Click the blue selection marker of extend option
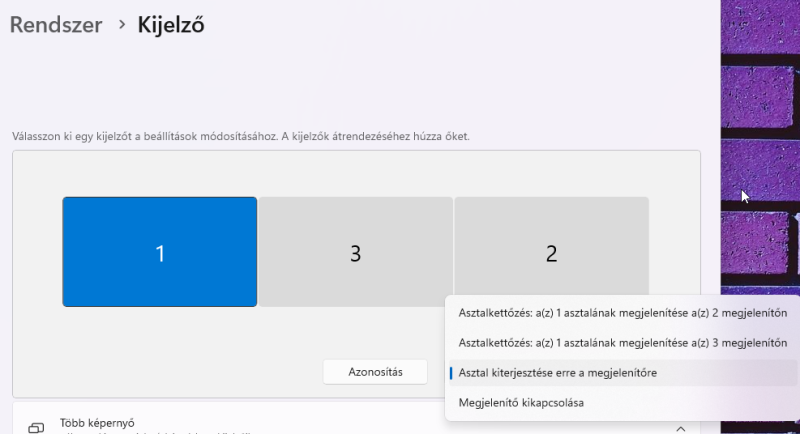 click(x=451, y=373)
